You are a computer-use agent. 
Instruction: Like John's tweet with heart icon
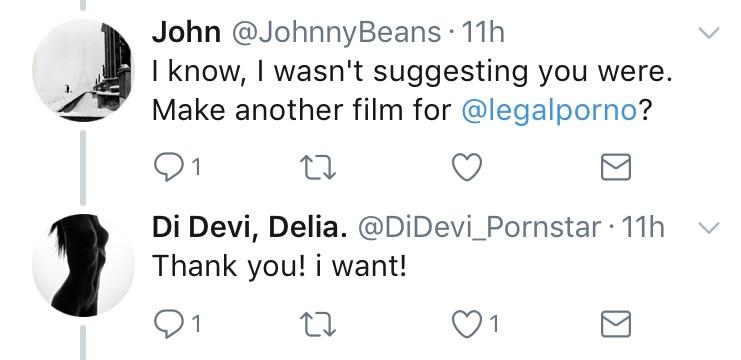tap(467, 167)
